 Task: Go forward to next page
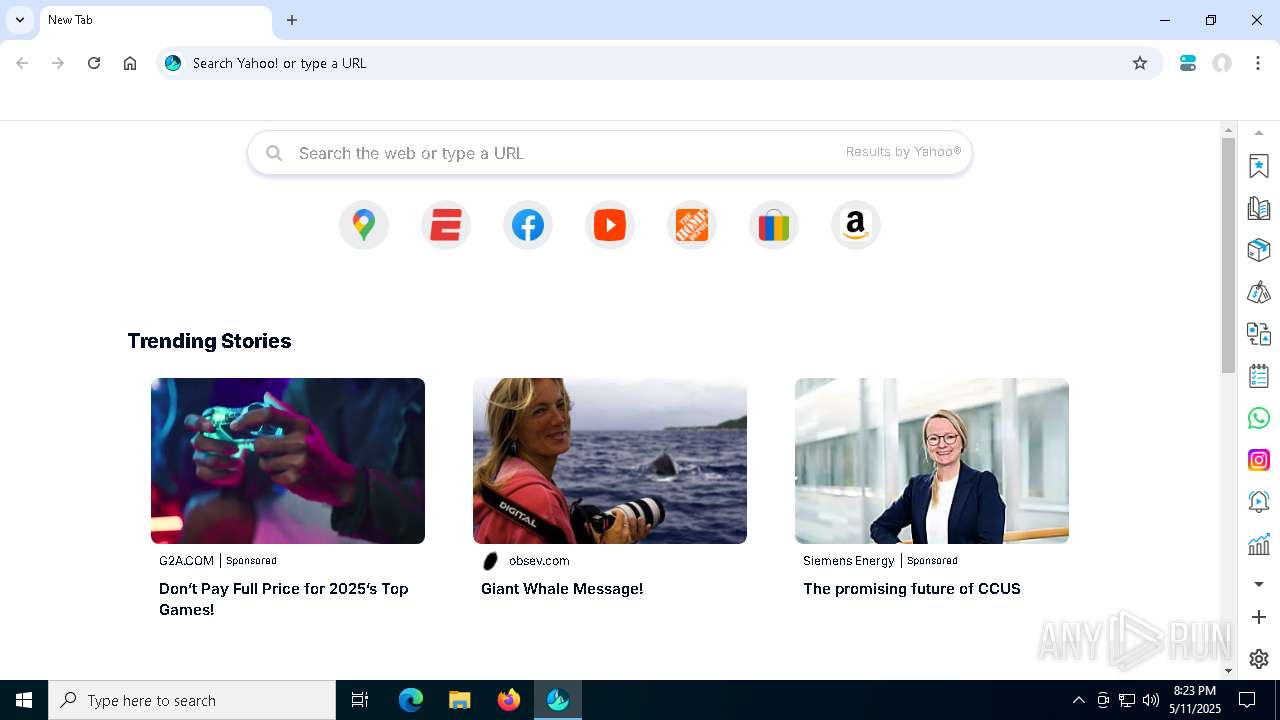[x=58, y=63]
